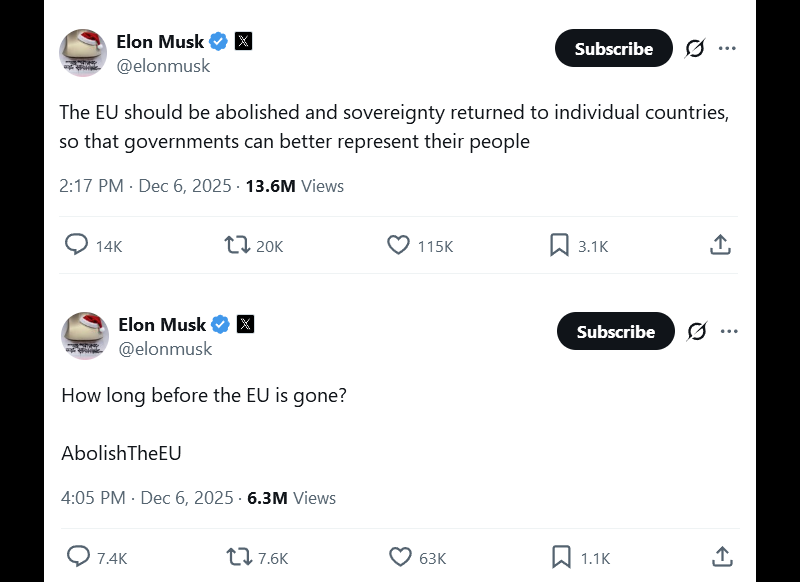Subscribe to Elon Musk's first tweet account
800x582 pixels.
pyautogui.click(x=613, y=48)
